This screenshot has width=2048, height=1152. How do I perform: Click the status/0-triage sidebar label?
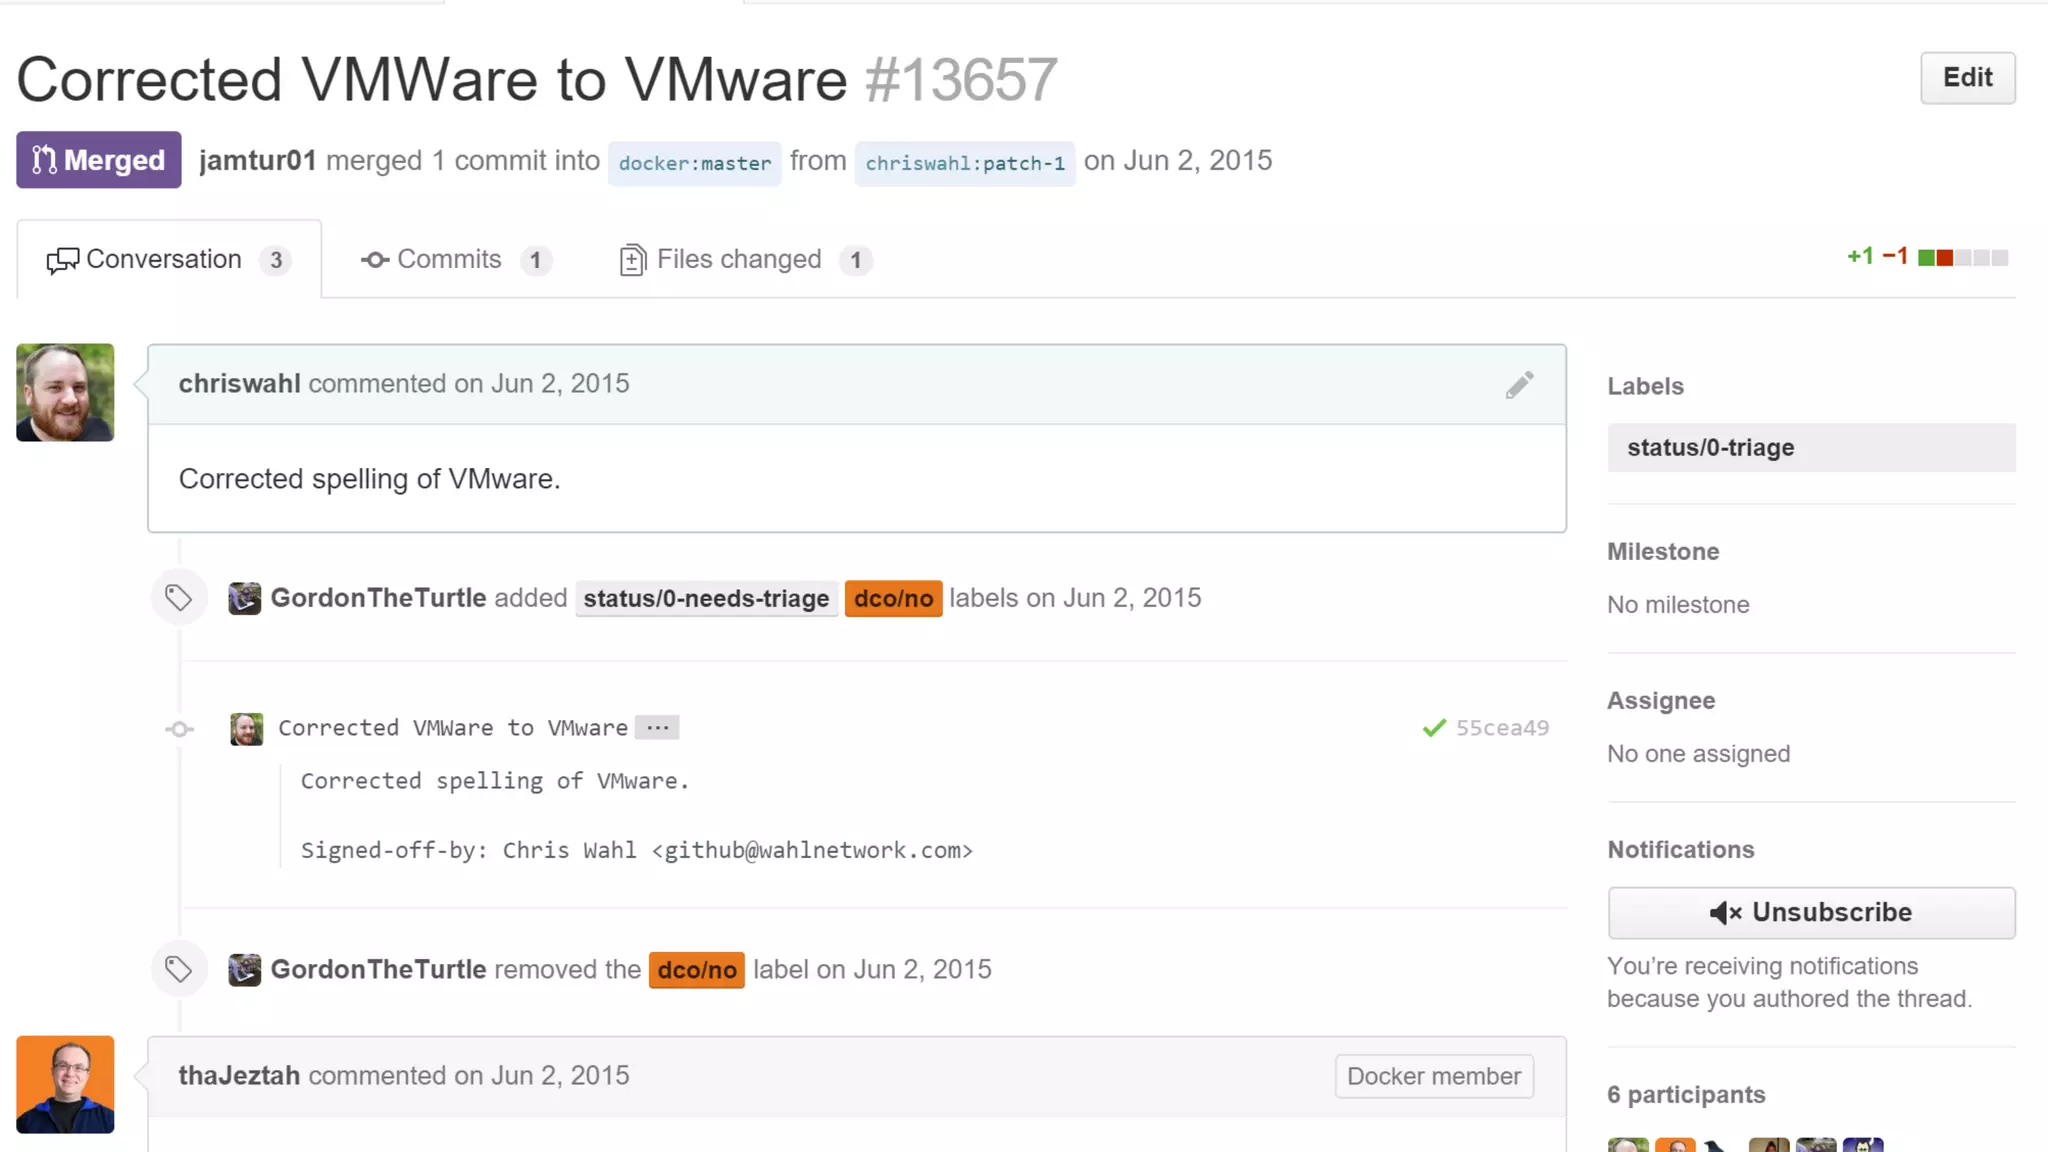(x=1710, y=448)
